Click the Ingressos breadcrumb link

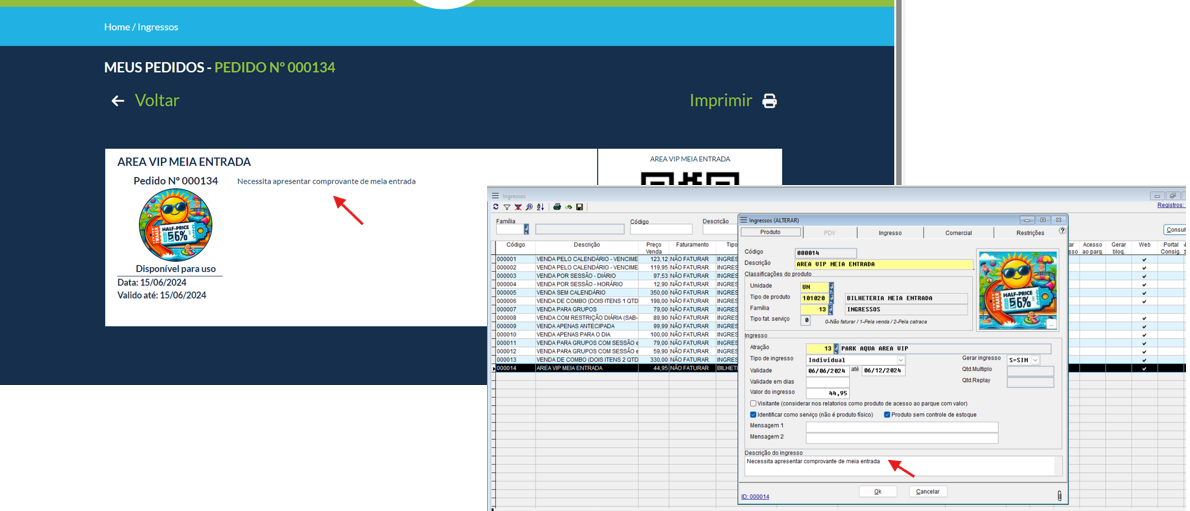click(x=158, y=27)
